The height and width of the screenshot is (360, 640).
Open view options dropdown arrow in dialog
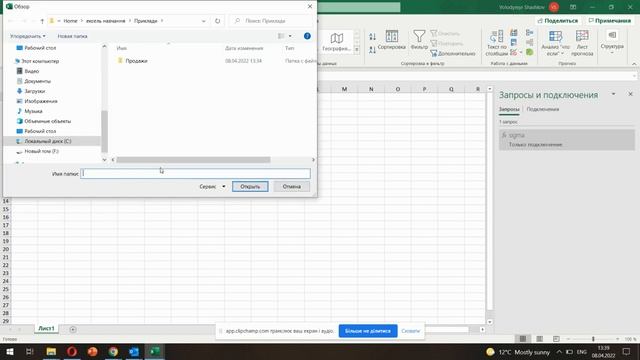[290, 36]
